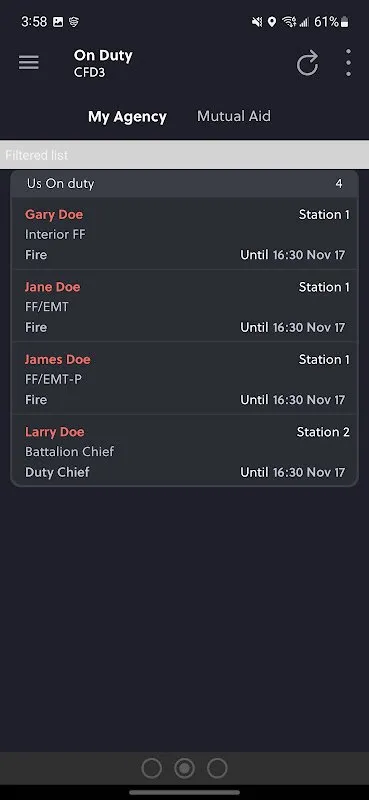
Task: Tap the battery indicator in status bar
Action: tap(346, 22)
